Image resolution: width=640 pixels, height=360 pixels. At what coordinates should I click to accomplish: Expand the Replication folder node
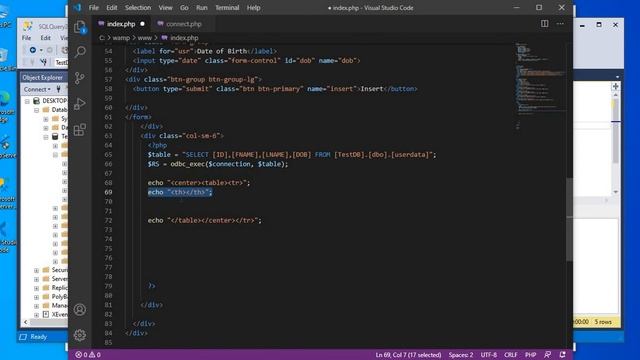(36, 288)
